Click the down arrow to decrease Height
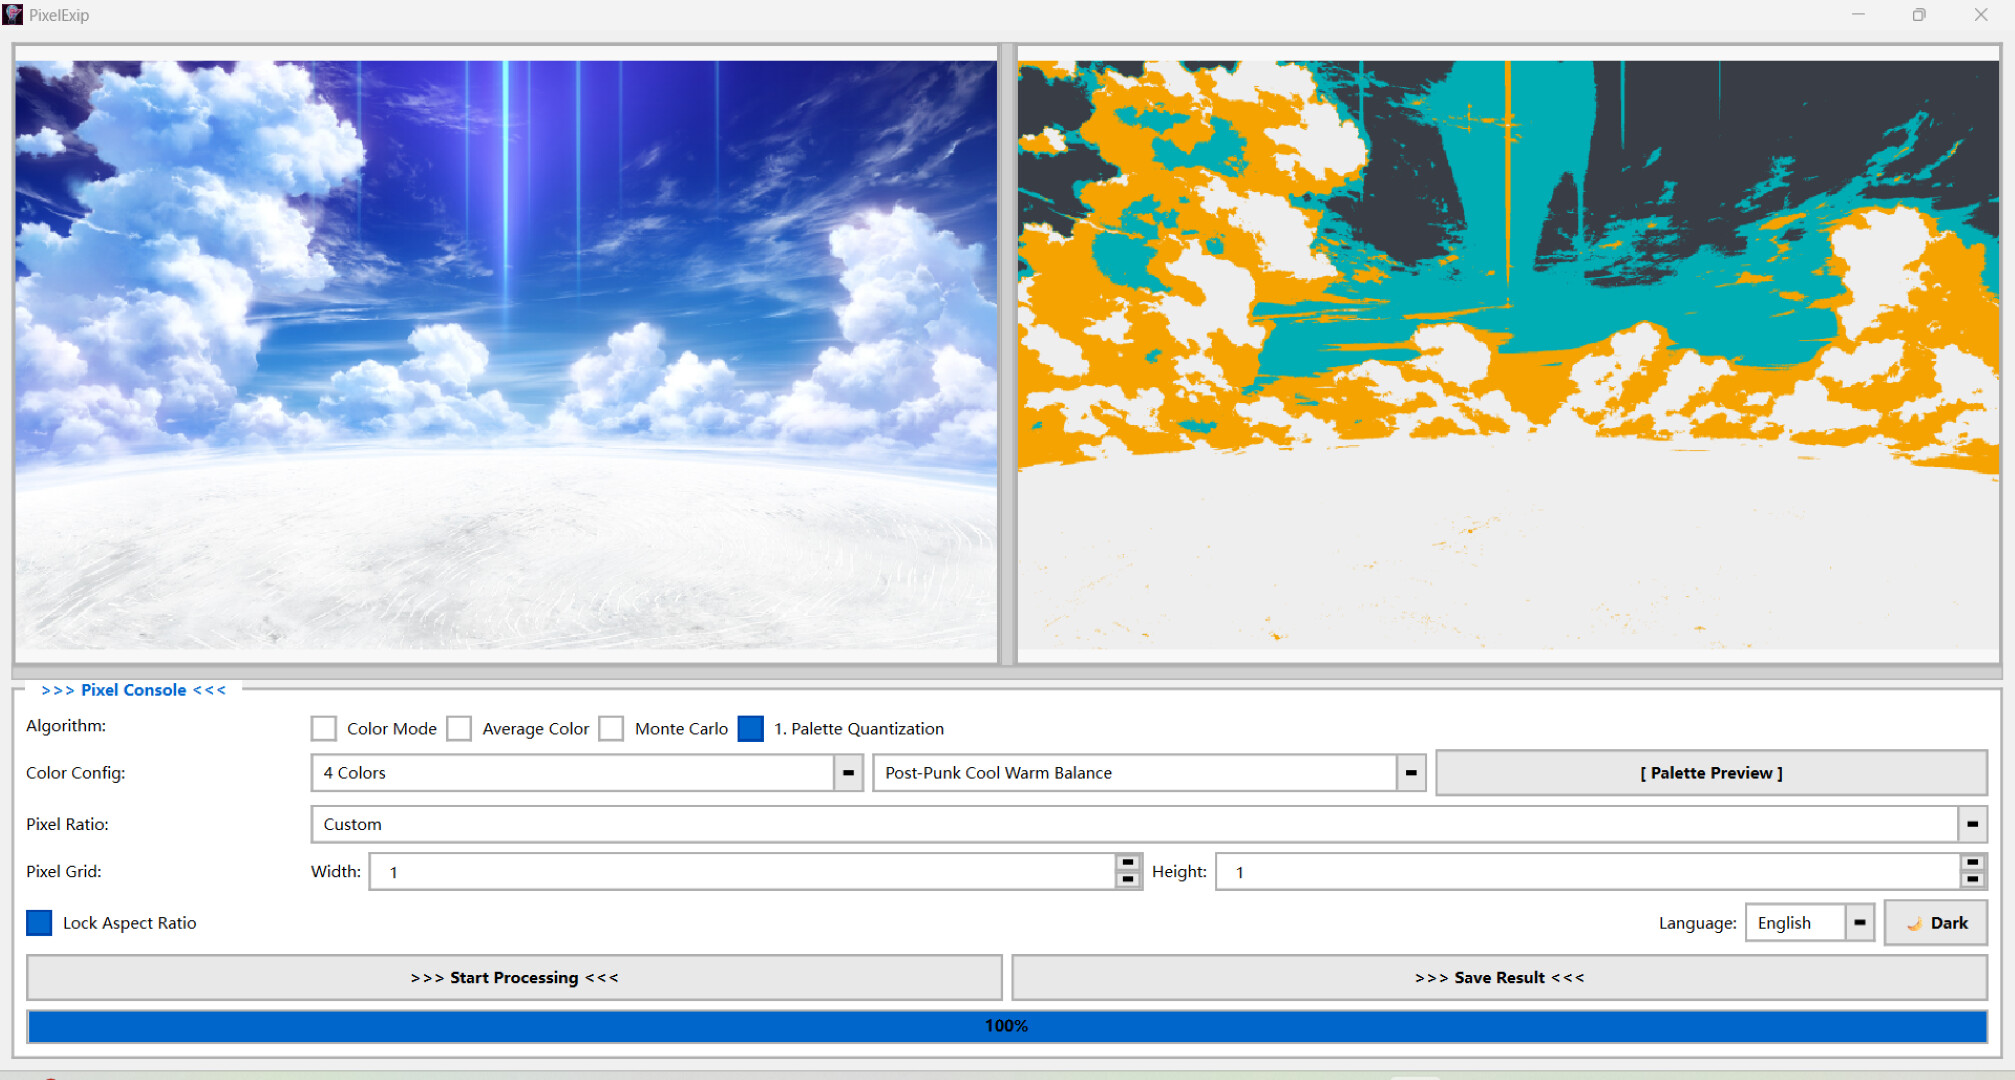Viewport: 2015px width, 1080px height. pos(1973,879)
